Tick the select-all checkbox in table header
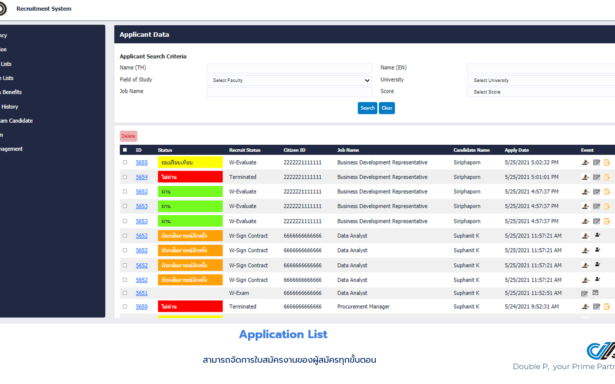Image resolution: width=615 pixels, height=384 pixels. pos(125,150)
